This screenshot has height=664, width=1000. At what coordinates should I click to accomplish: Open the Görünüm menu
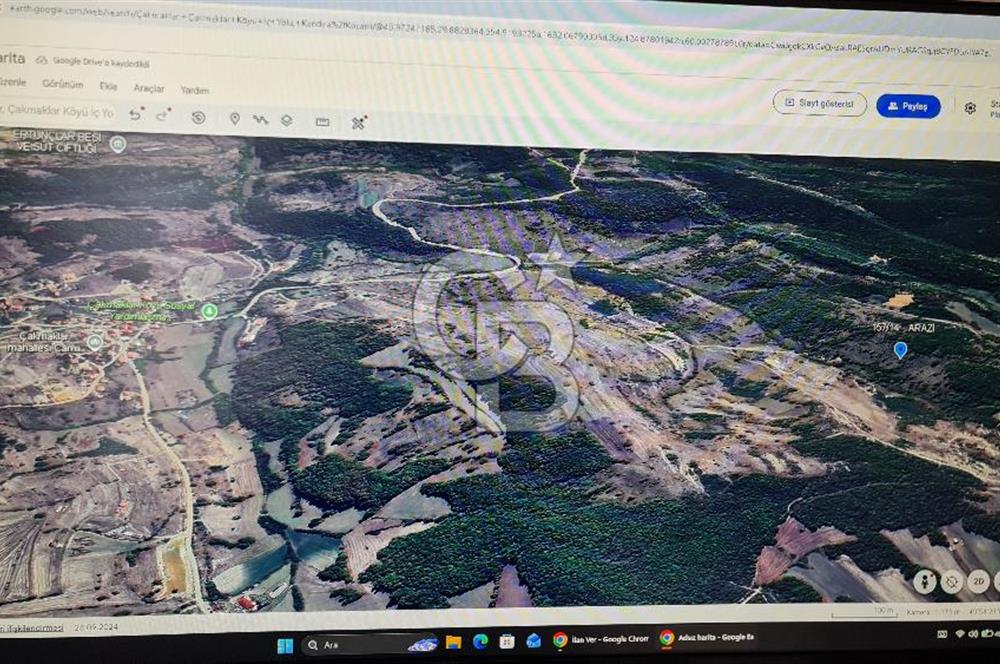tap(62, 85)
